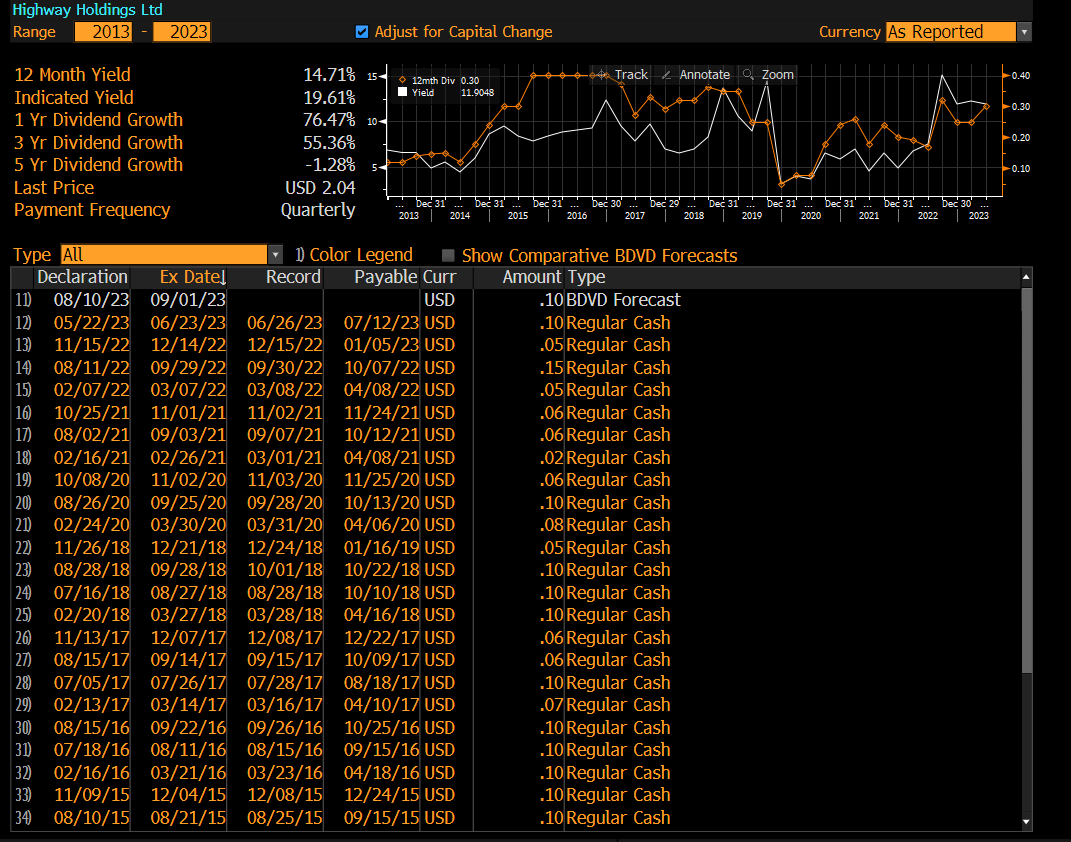Click payable 10/13/20 in row 20

click(381, 503)
